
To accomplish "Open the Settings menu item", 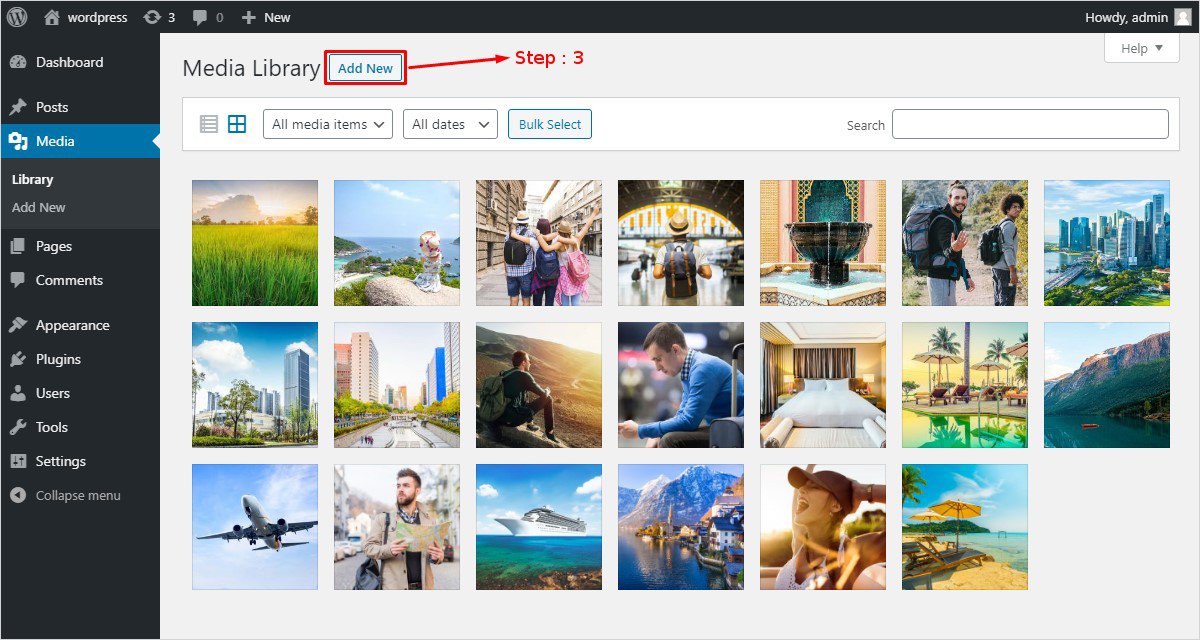I will point(60,461).
